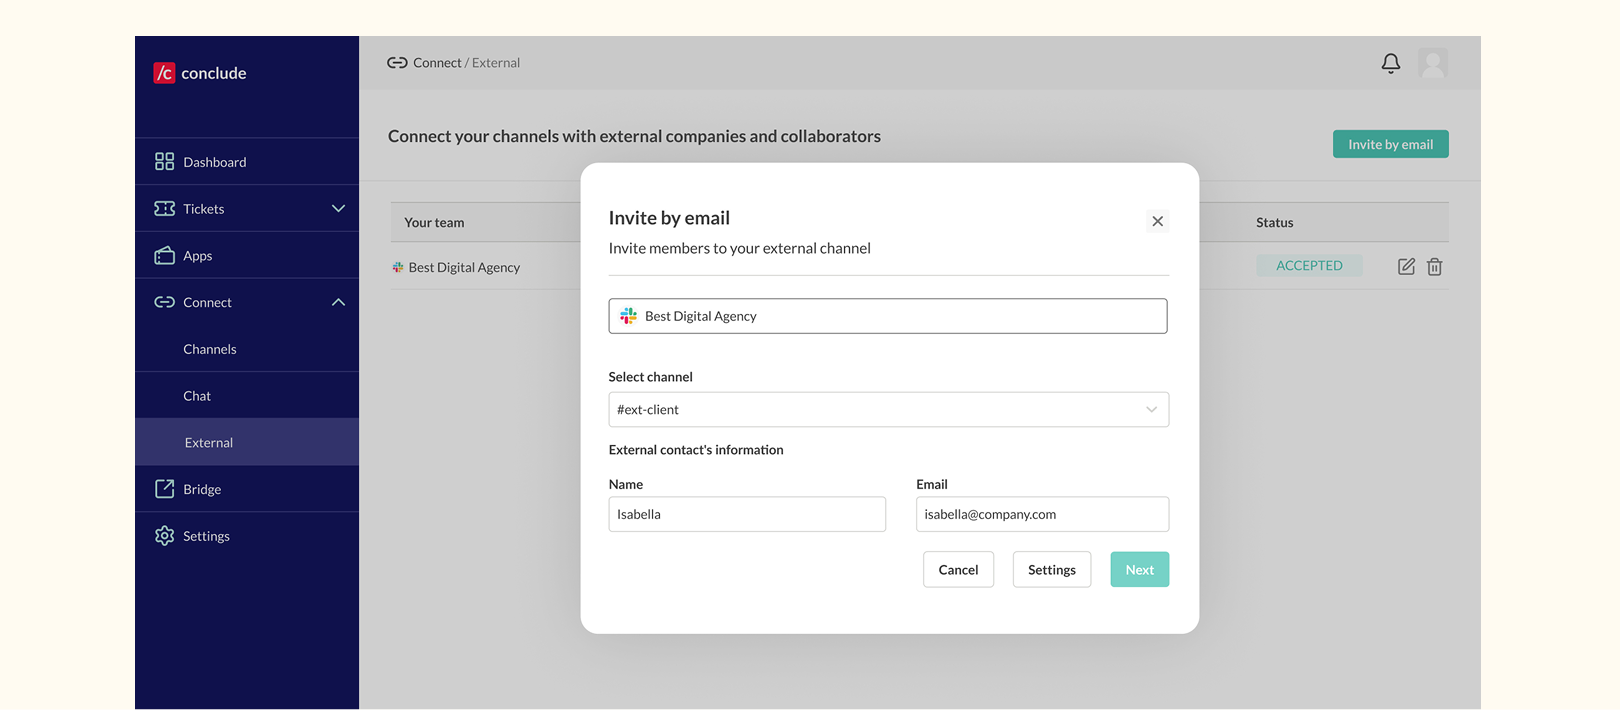Image resolution: width=1620 pixels, height=710 pixels.
Task: Click the Settings gear icon in sidebar
Action: [x=164, y=536]
